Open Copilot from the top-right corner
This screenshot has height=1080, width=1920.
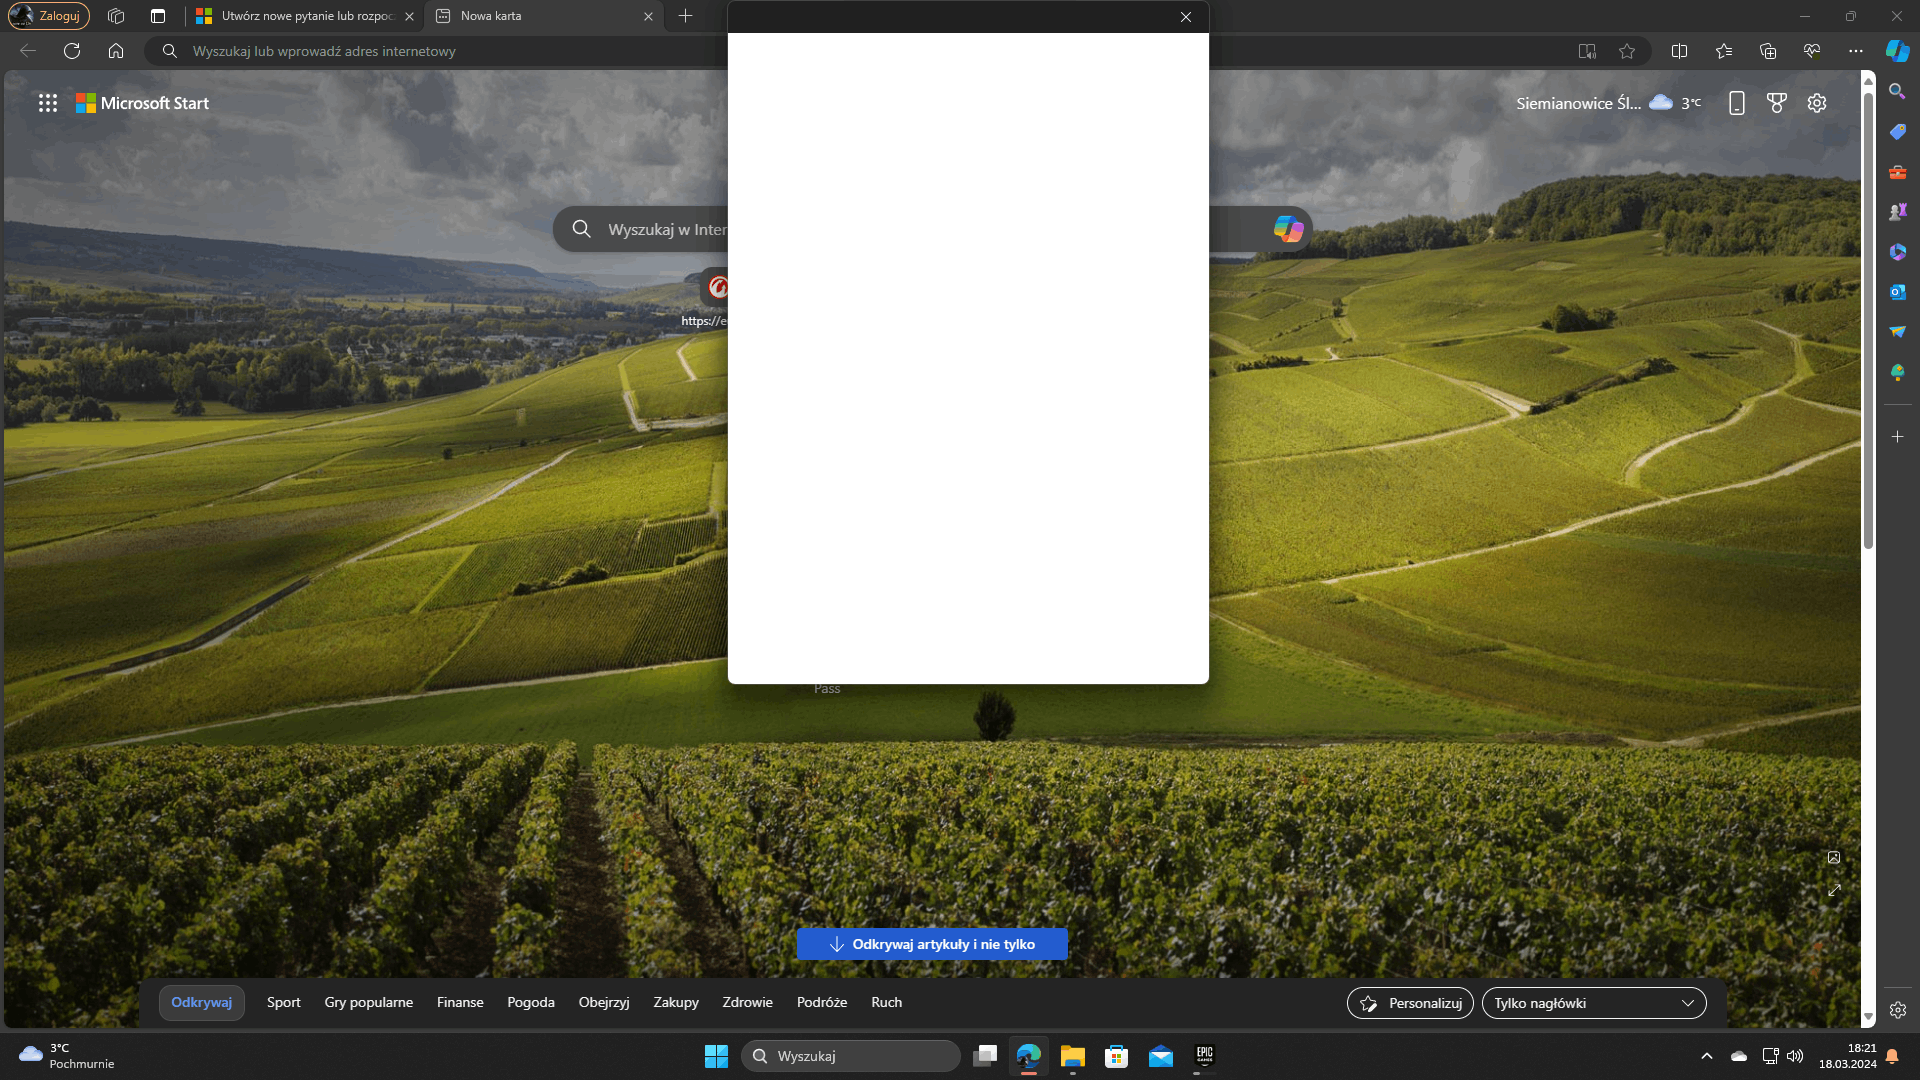1897,51
